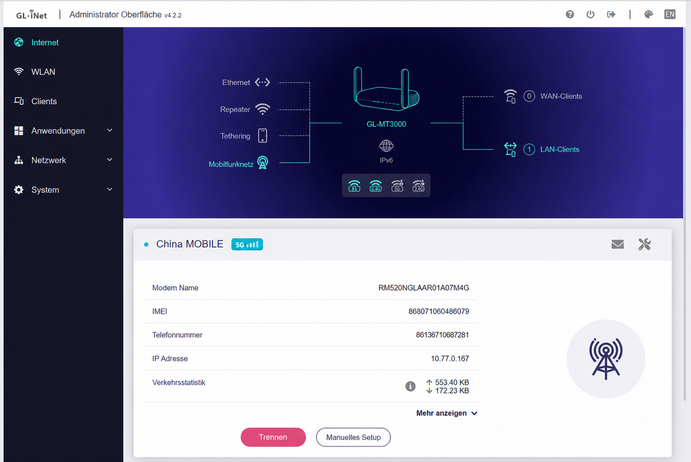Viewport: 691px width, 462px height.
Task: Click the 5G signal strength badge
Action: click(247, 244)
